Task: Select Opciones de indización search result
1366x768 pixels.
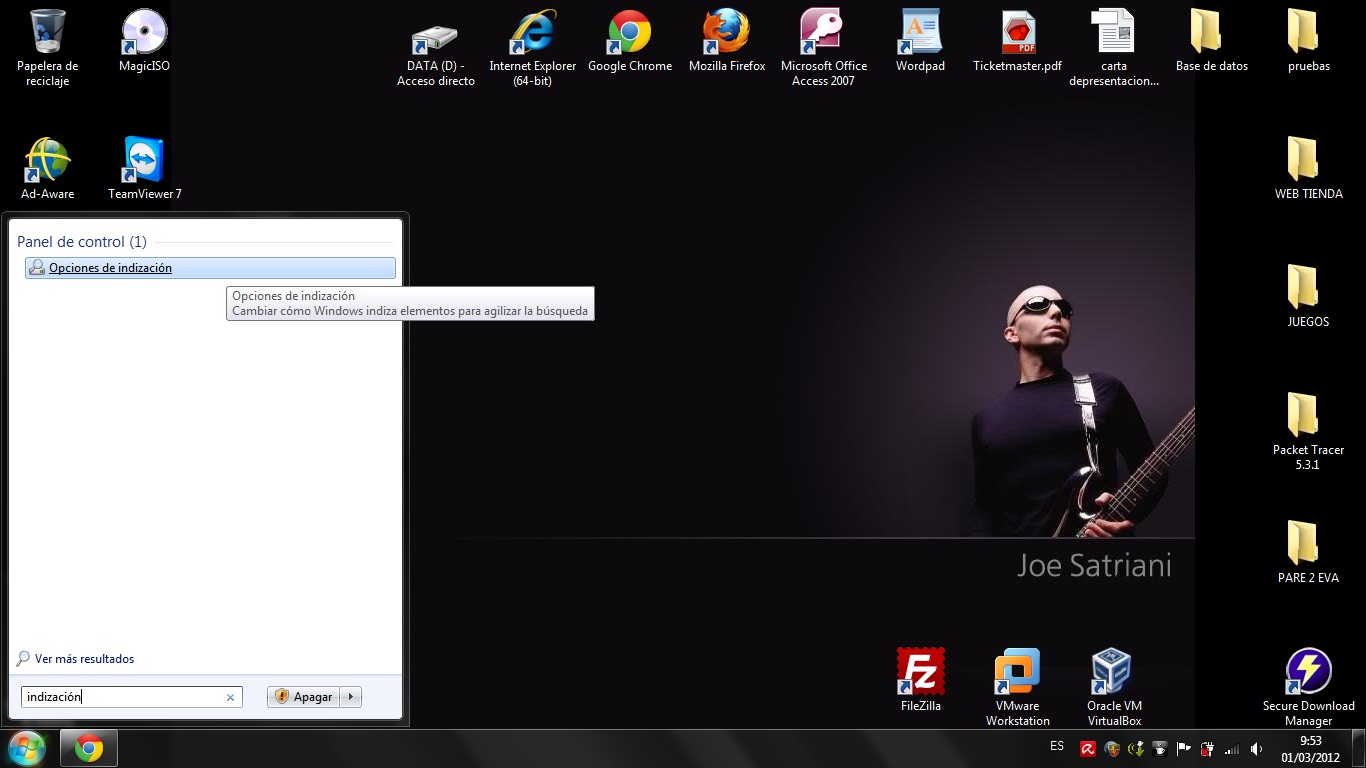Action: click(110, 268)
